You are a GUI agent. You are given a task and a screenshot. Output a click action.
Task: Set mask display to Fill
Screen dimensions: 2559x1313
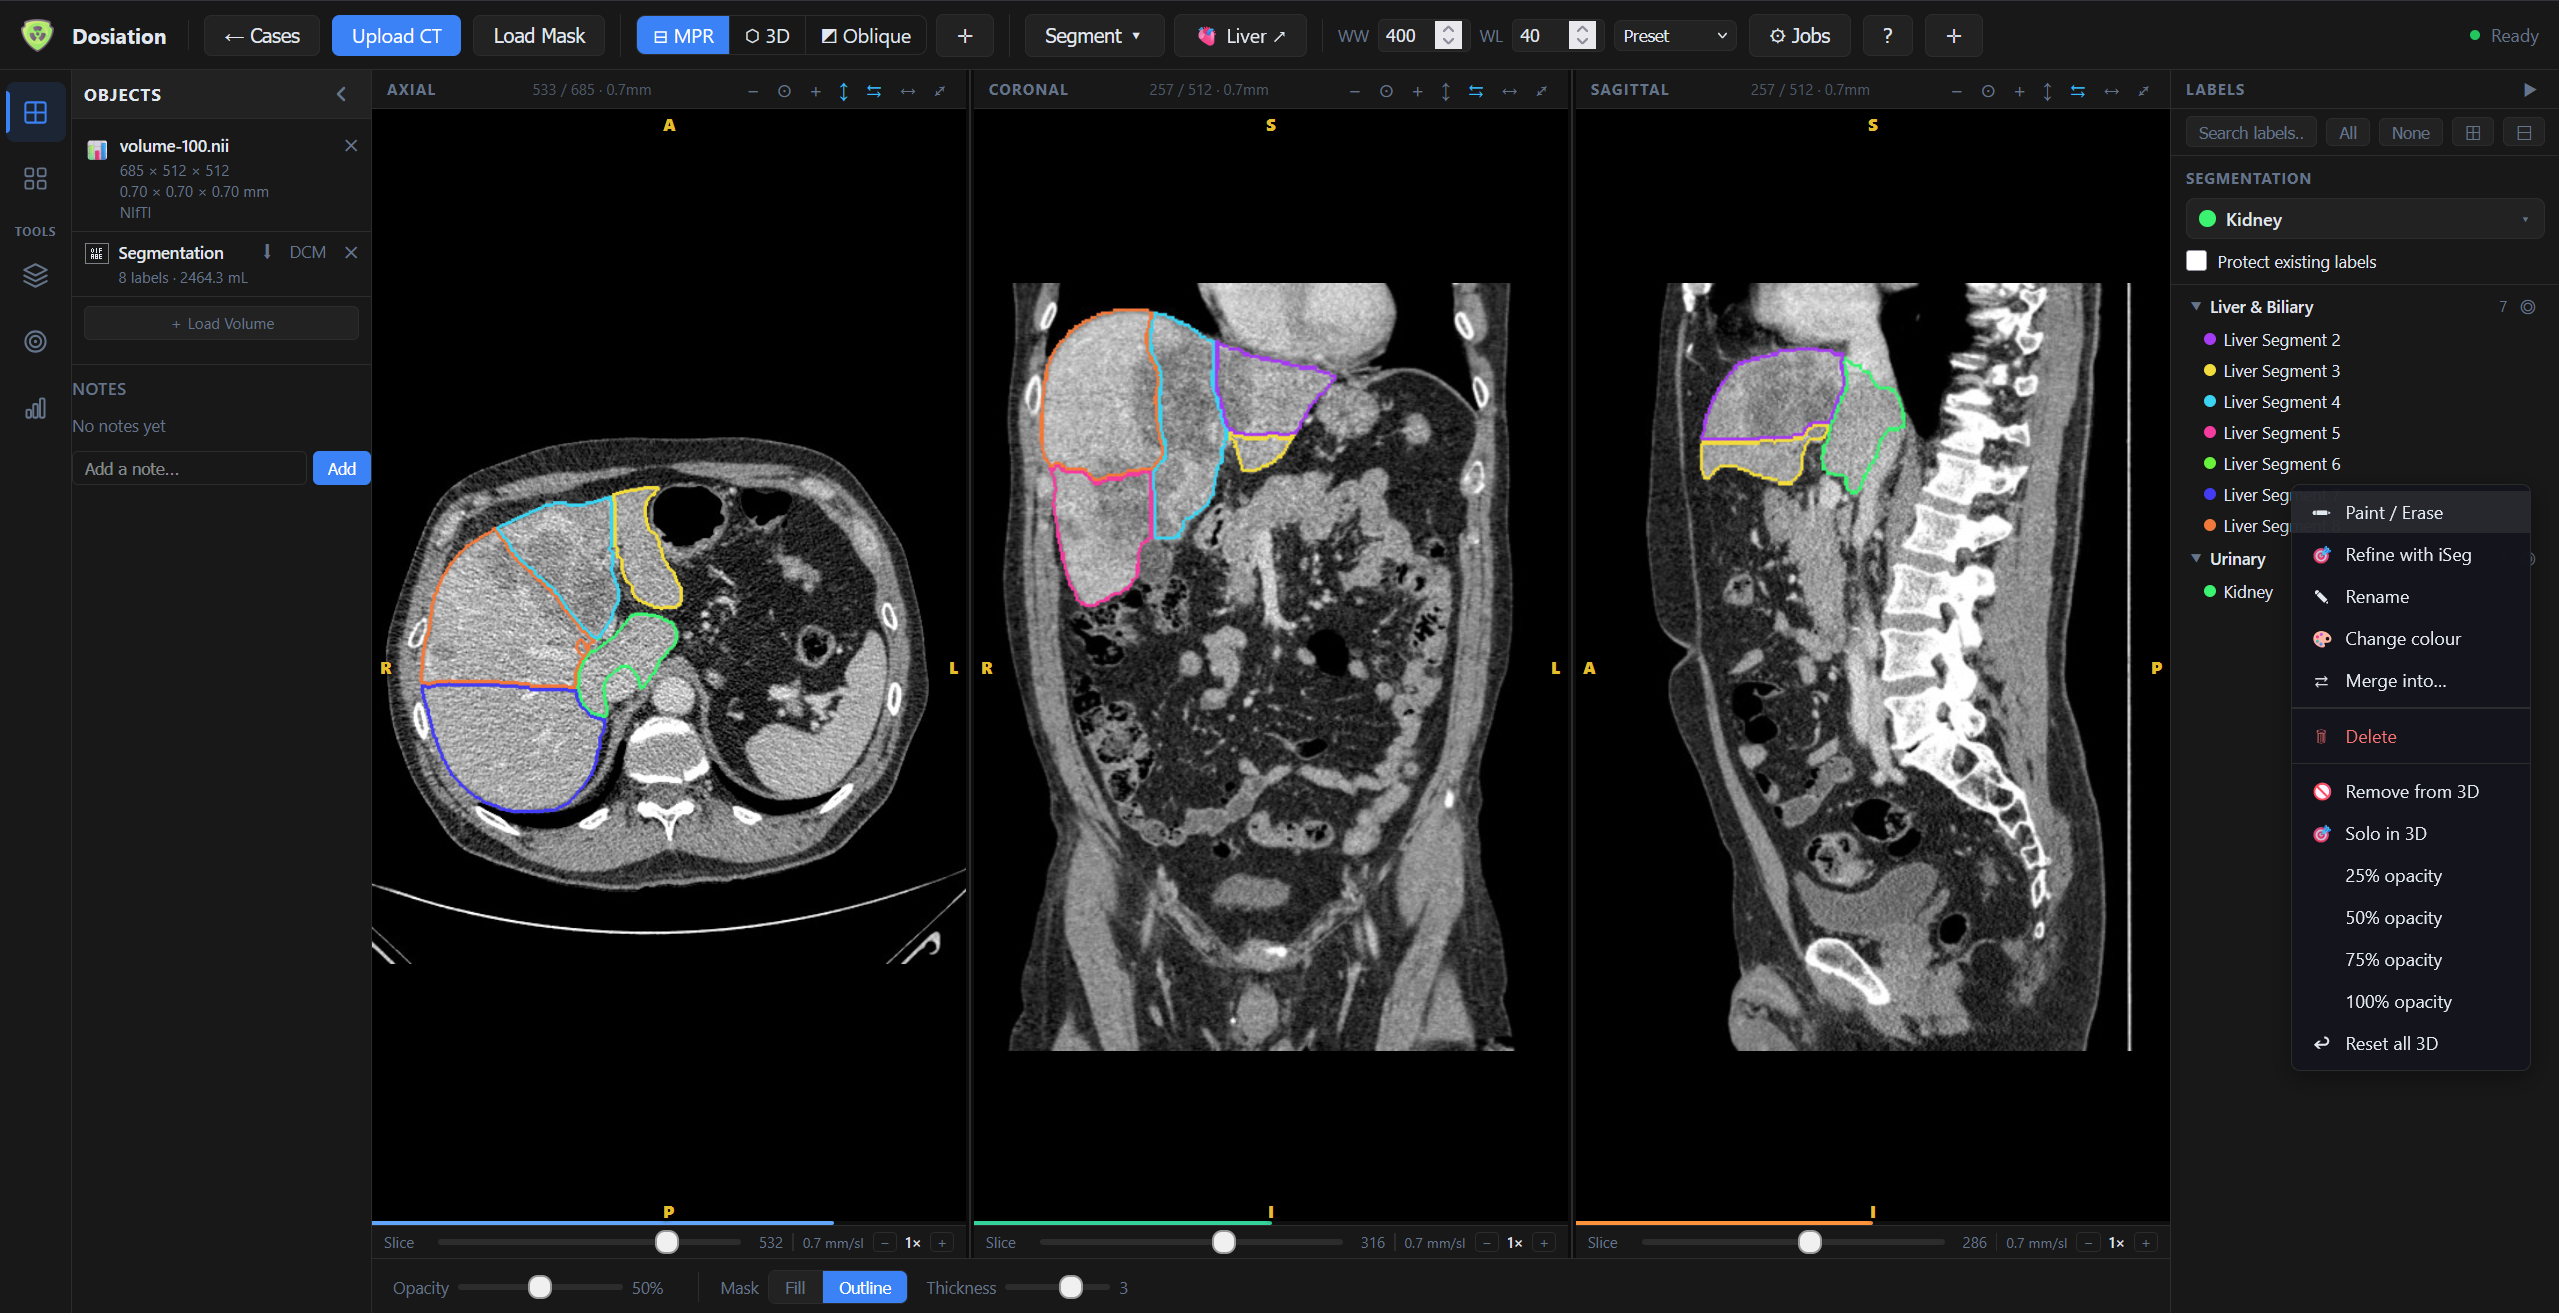[x=795, y=1287]
